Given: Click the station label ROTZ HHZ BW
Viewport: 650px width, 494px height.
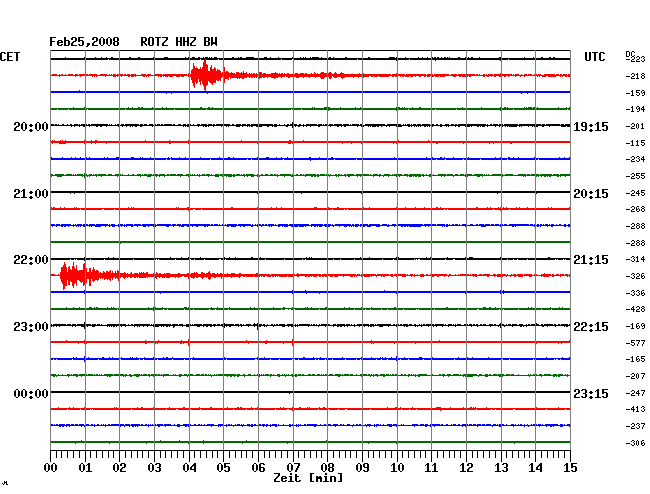Looking at the screenshot, I should [x=179, y=42].
